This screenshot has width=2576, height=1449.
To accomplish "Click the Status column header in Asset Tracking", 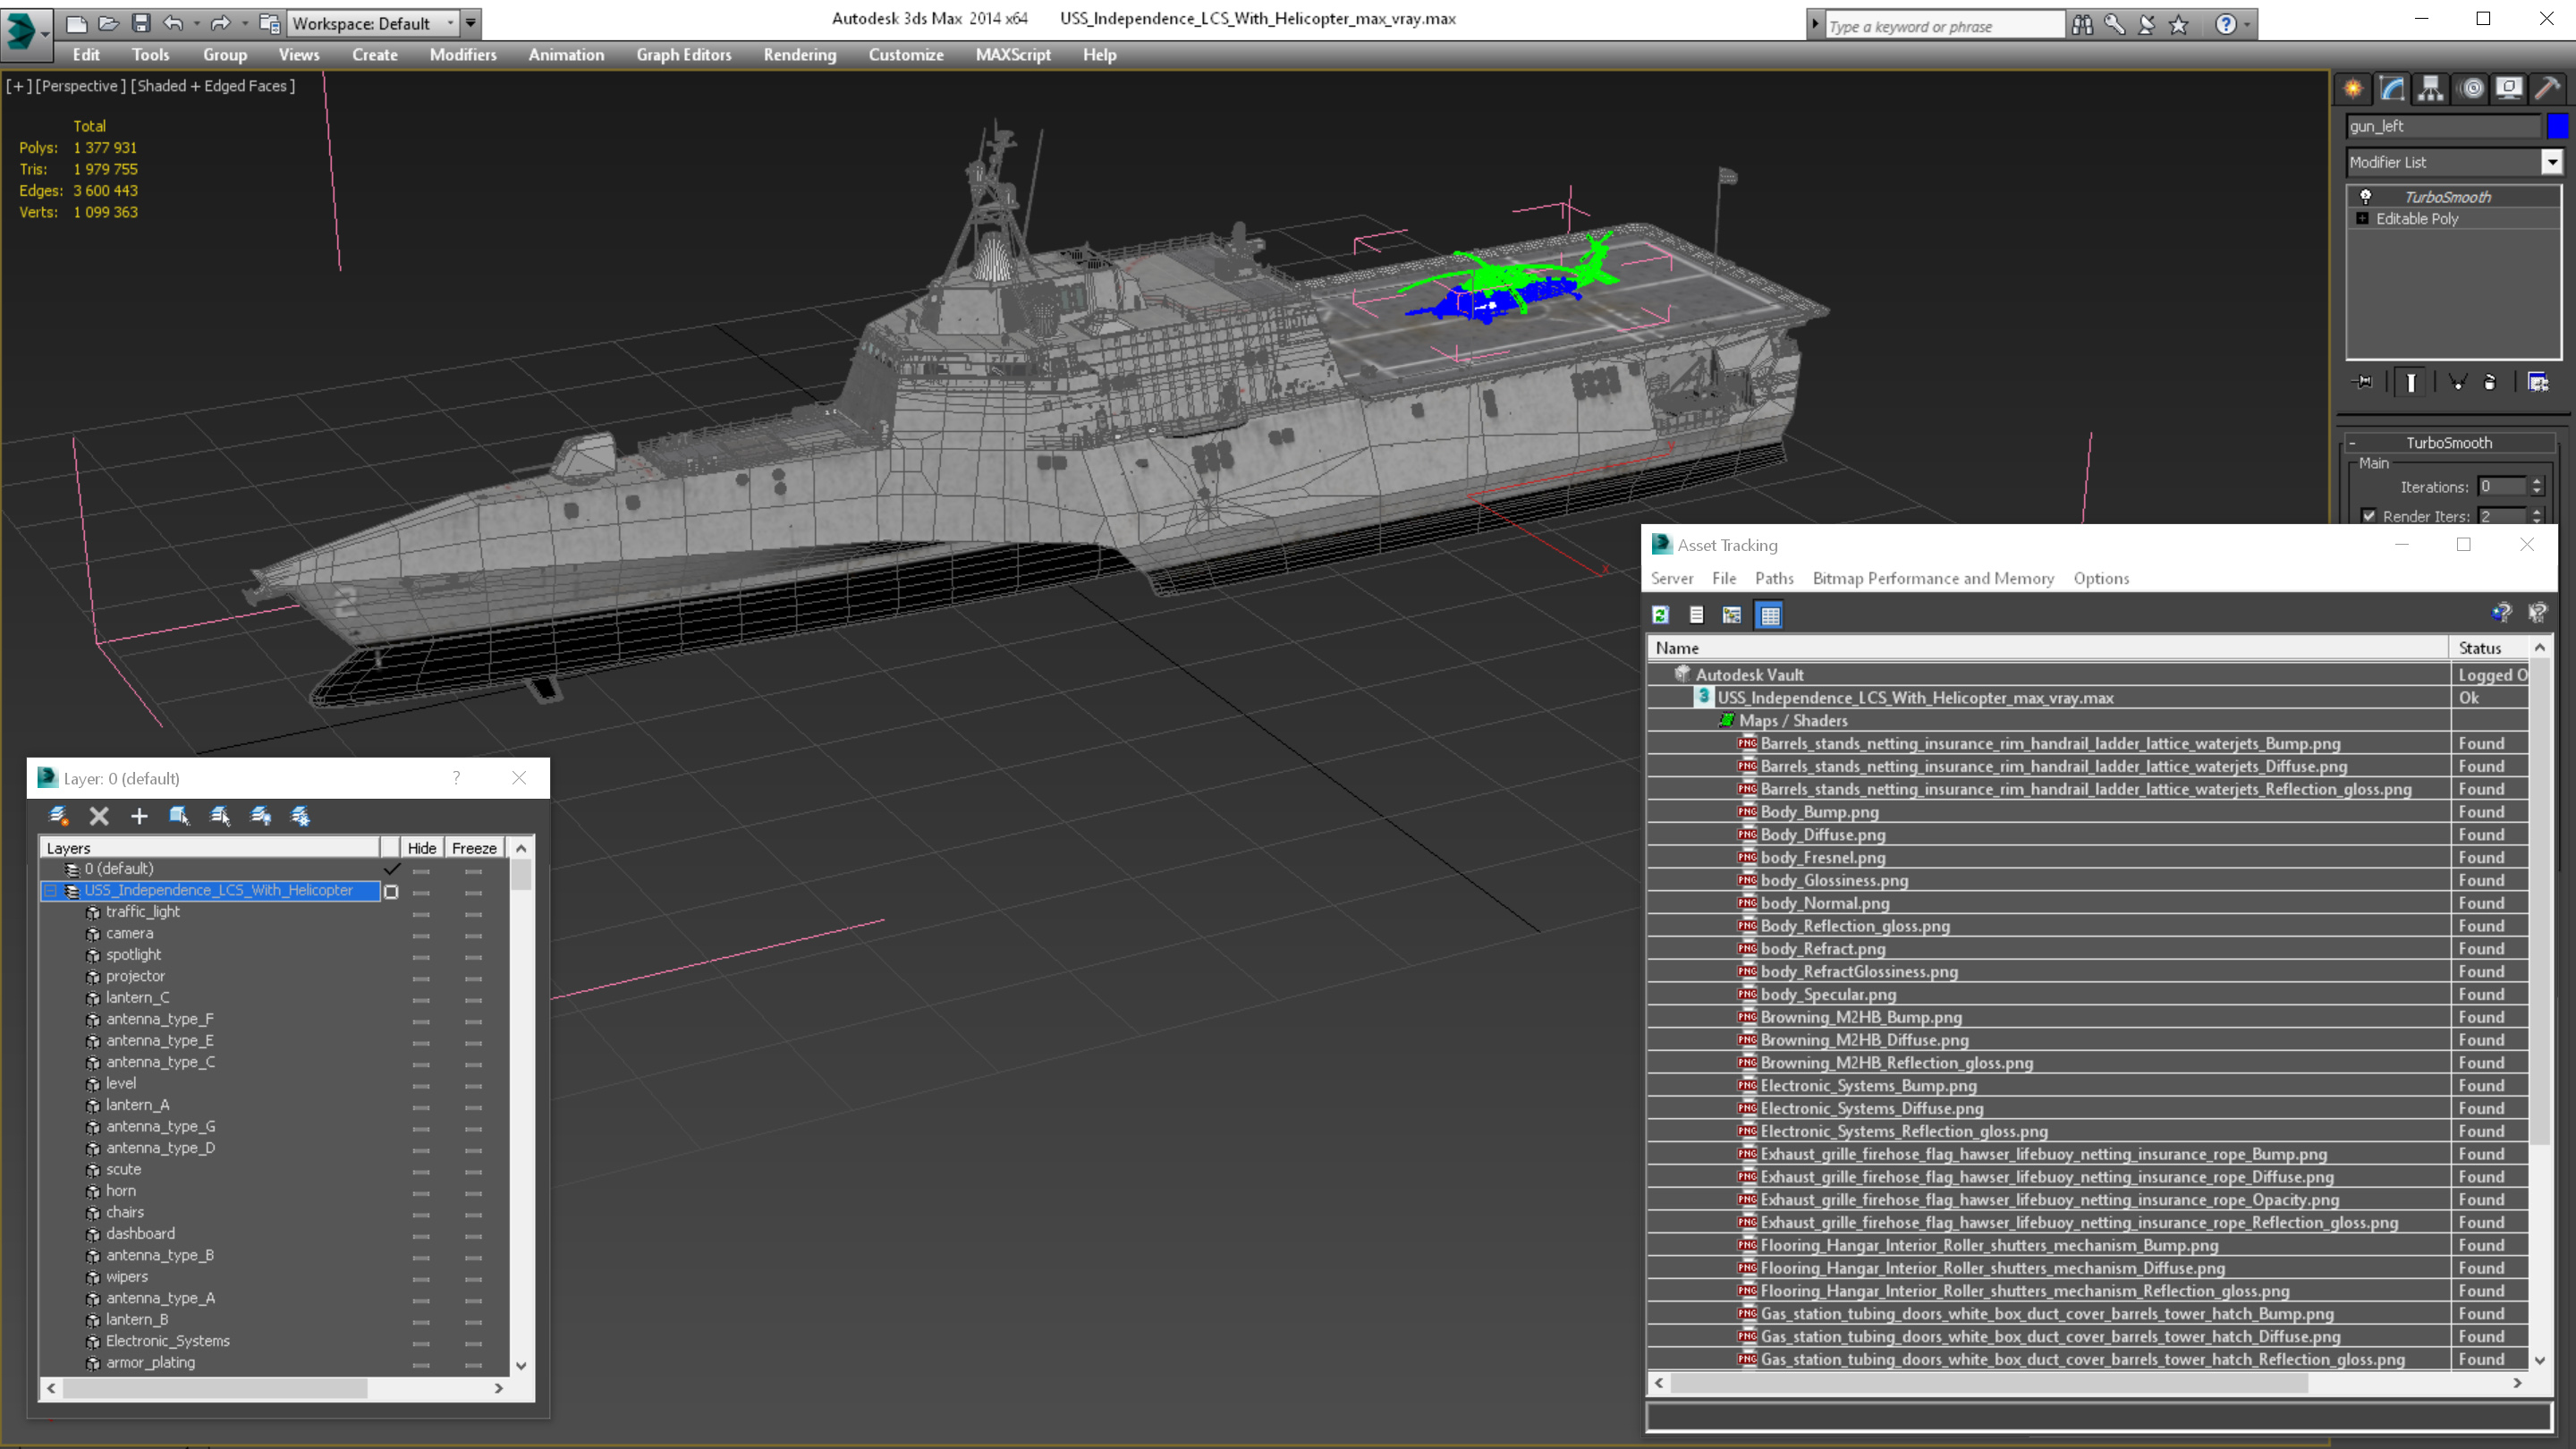I will pos(2490,648).
